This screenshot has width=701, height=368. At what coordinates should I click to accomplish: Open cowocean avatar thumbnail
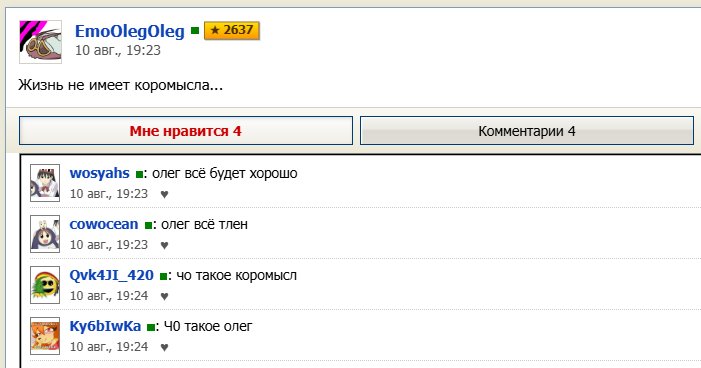(x=45, y=234)
